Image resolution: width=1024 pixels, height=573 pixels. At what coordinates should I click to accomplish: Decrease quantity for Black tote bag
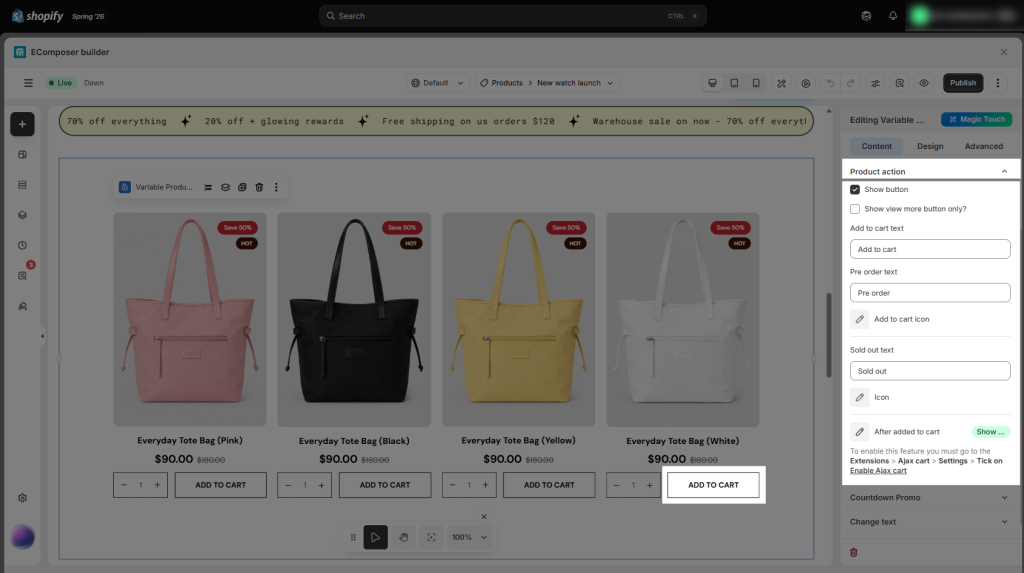[x=288, y=485]
